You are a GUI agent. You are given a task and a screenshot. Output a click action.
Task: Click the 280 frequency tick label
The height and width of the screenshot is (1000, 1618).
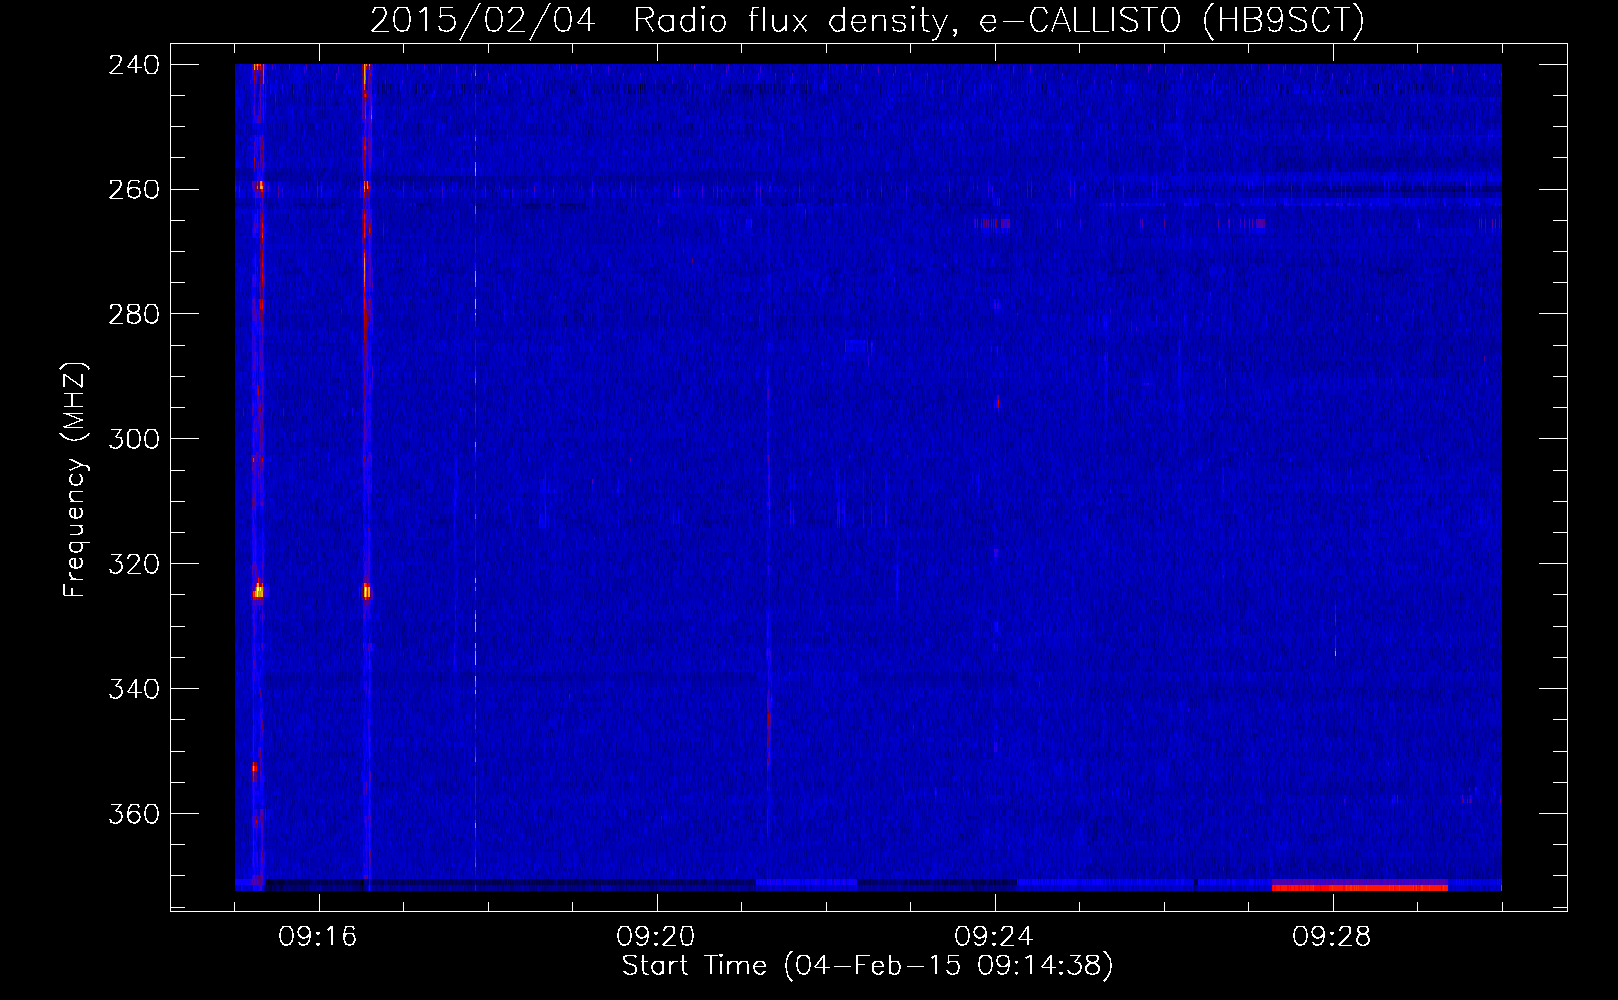[x=134, y=314]
